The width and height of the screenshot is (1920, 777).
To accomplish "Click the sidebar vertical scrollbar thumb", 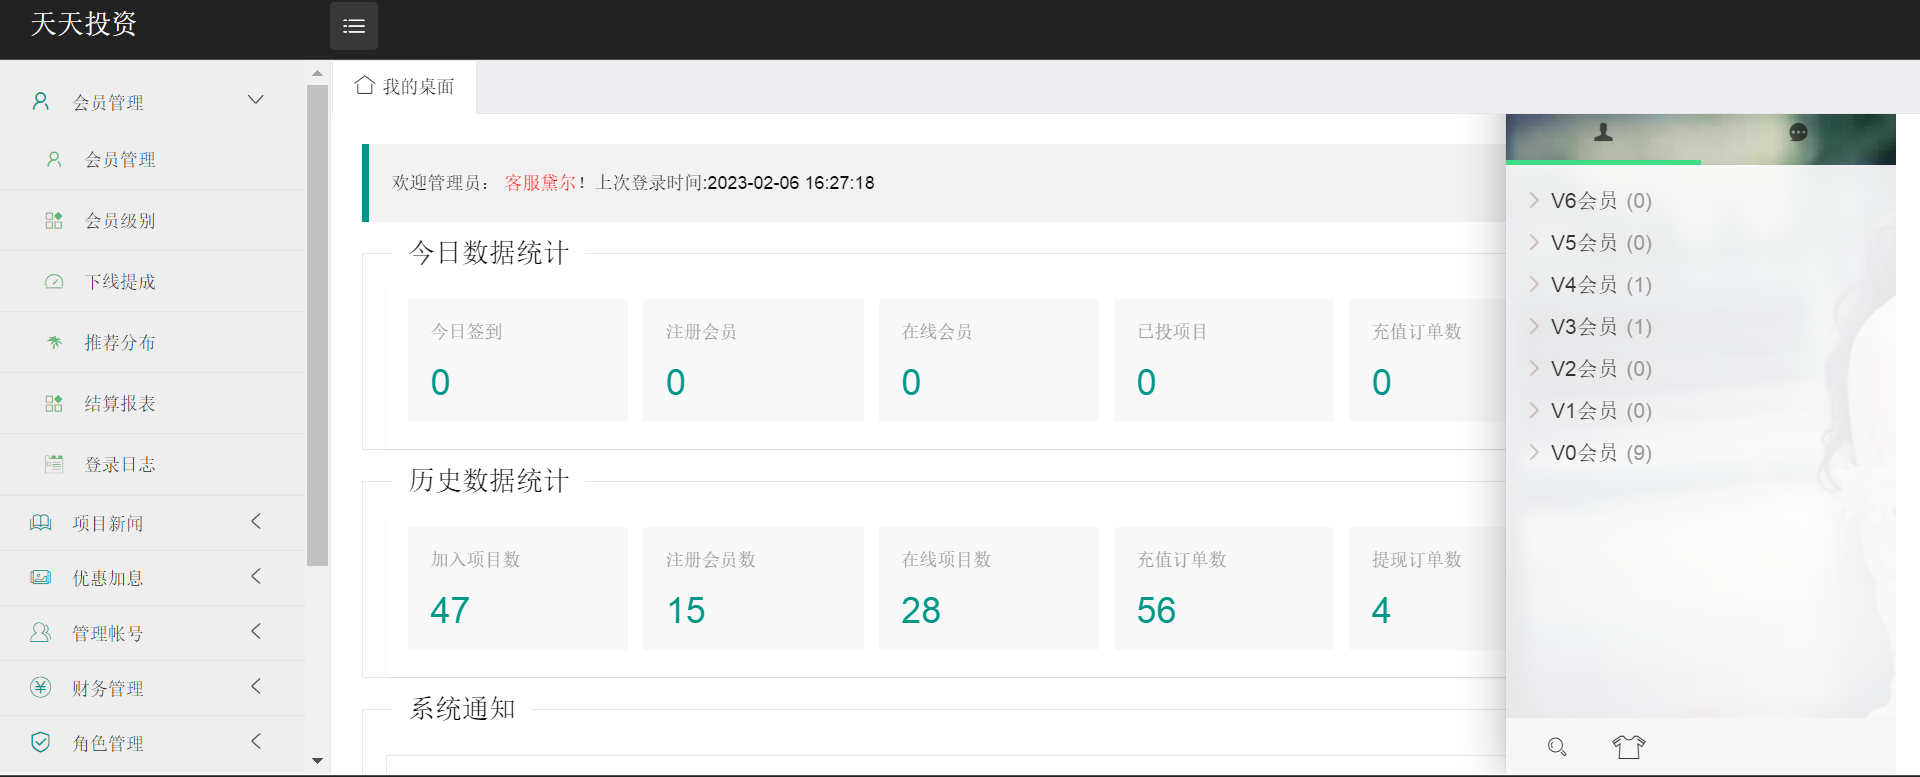I will click(317, 325).
